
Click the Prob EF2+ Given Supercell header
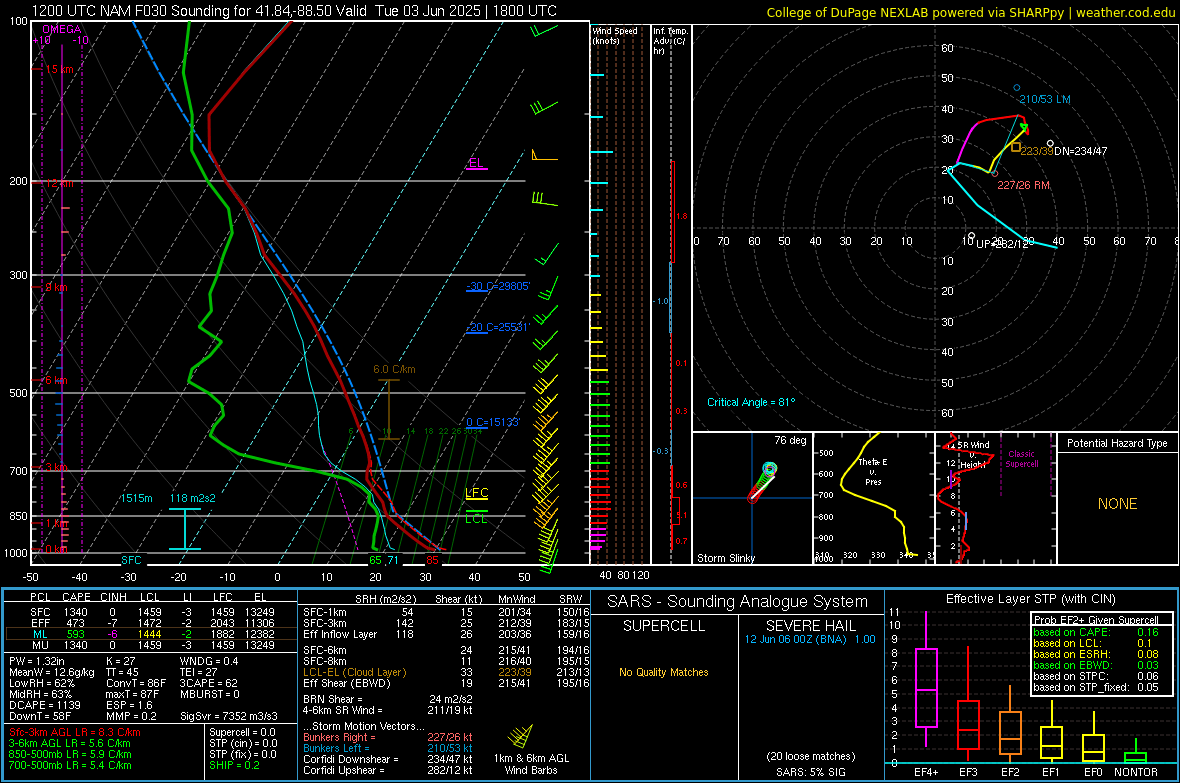click(x=1096, y=620)
